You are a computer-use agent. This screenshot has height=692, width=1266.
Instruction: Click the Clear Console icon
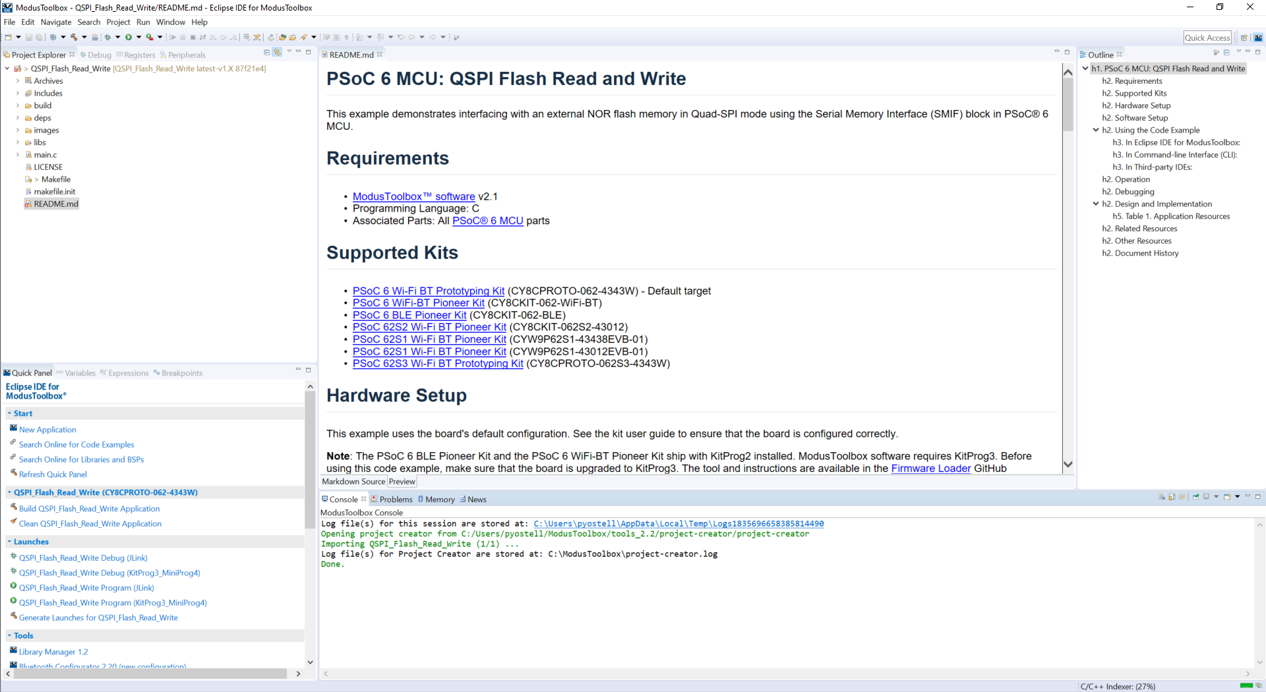pyautogui.click(x=1162, y=497)
